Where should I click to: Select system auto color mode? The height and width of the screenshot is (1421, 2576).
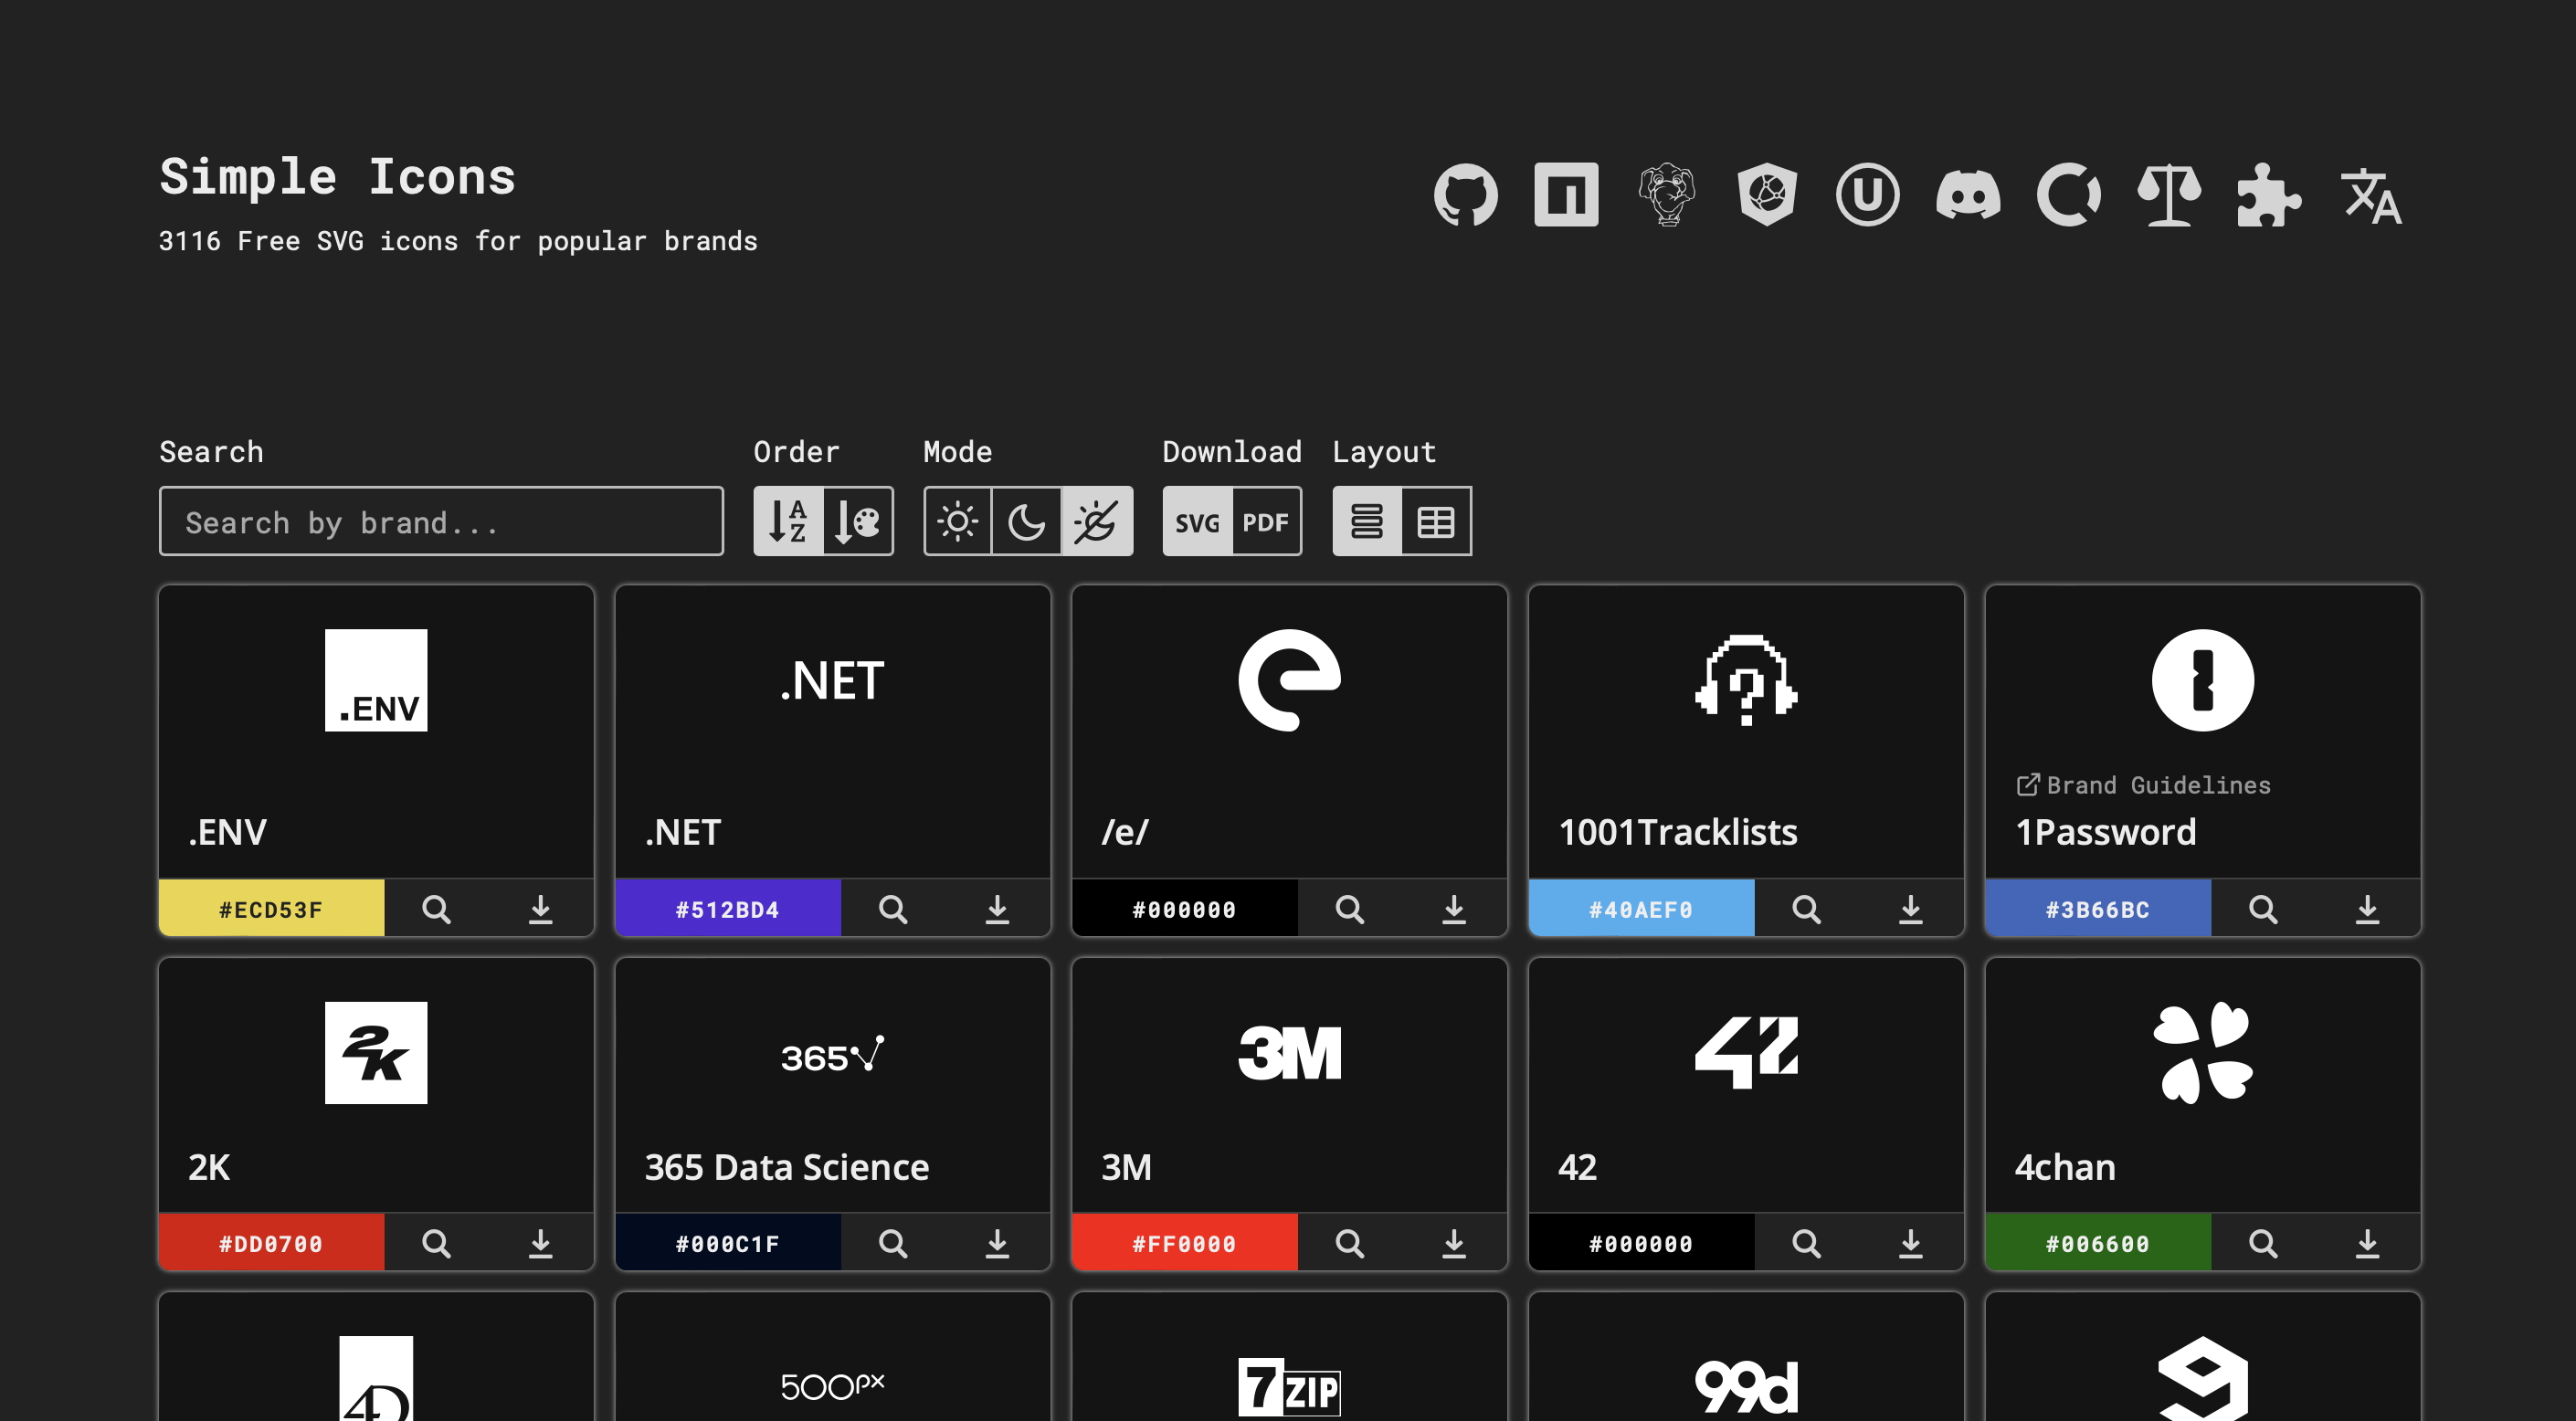[1096, 521]
